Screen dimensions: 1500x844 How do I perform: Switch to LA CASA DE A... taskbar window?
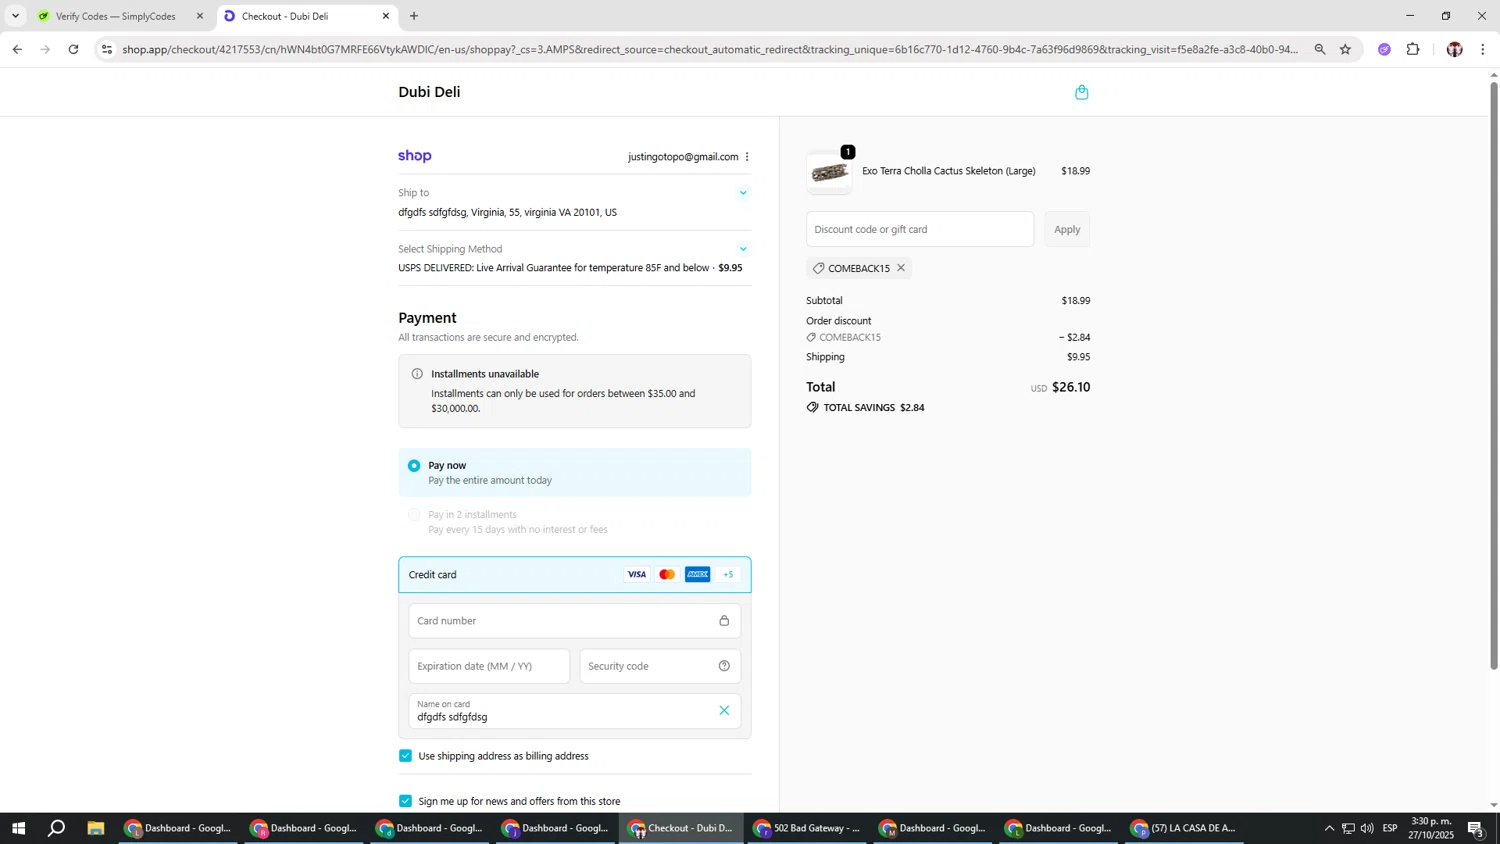click(1184, 828)
